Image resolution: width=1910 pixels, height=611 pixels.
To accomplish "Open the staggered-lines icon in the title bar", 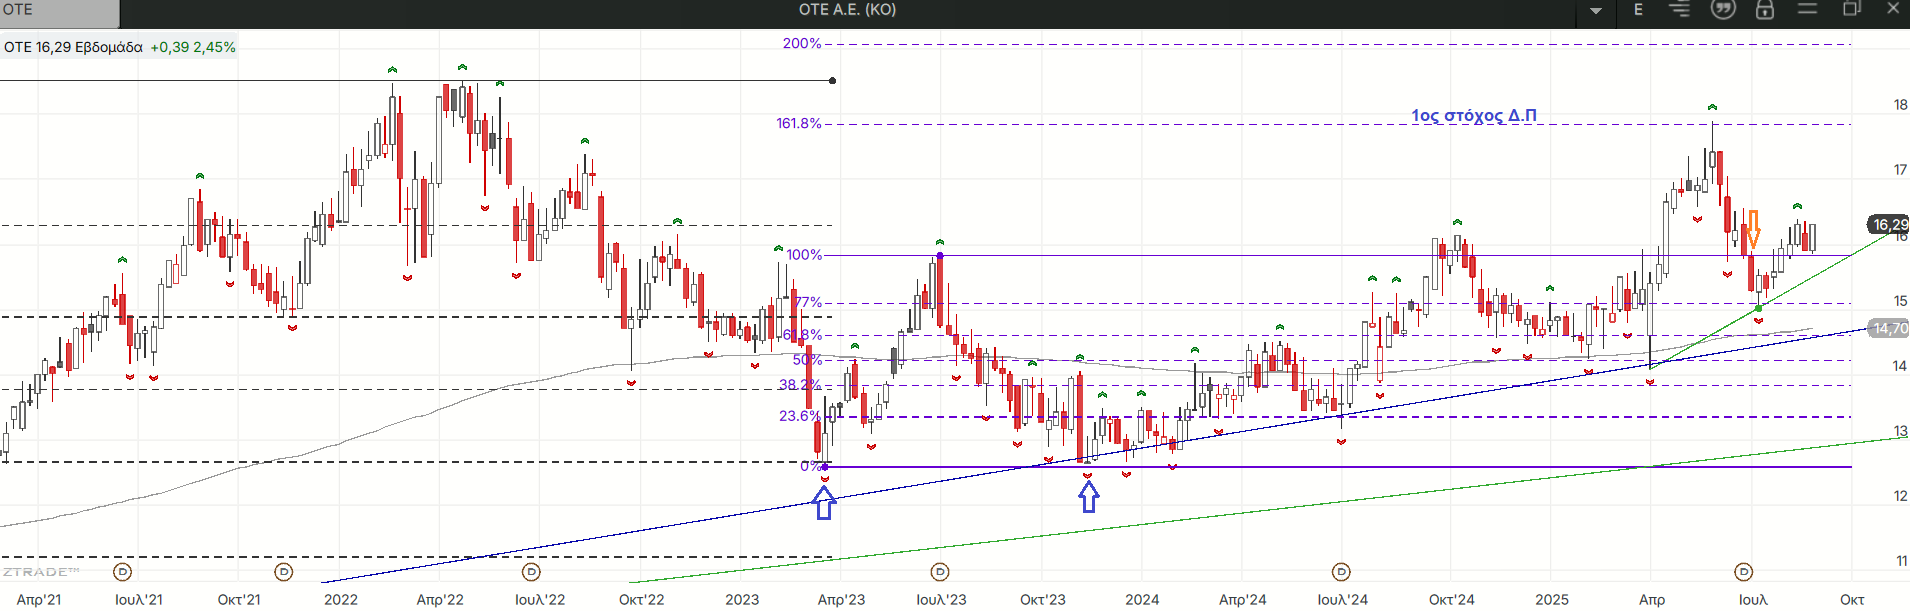I will point(1679,9).
